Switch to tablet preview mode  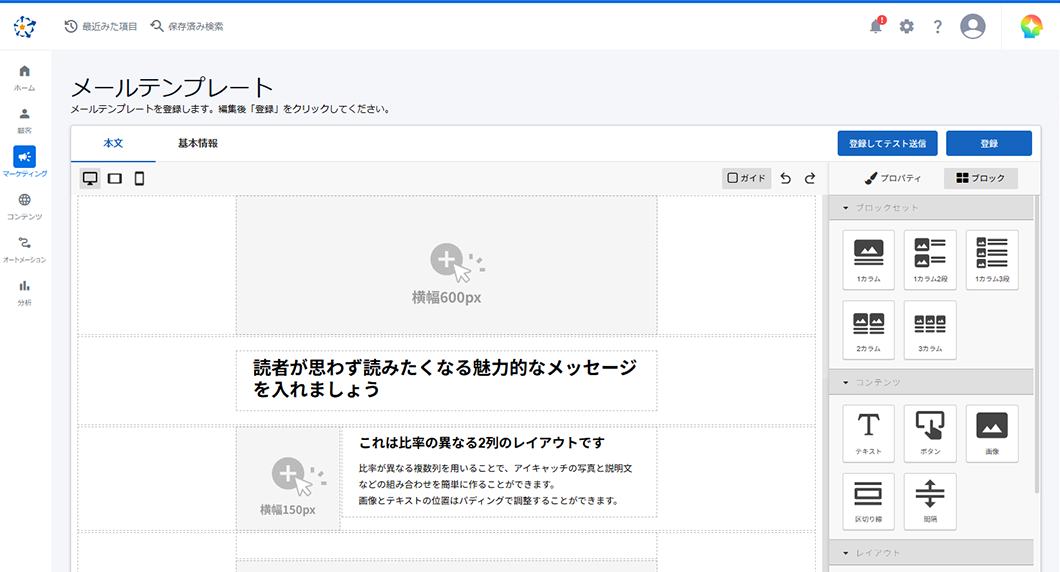[x=115, y=178]
